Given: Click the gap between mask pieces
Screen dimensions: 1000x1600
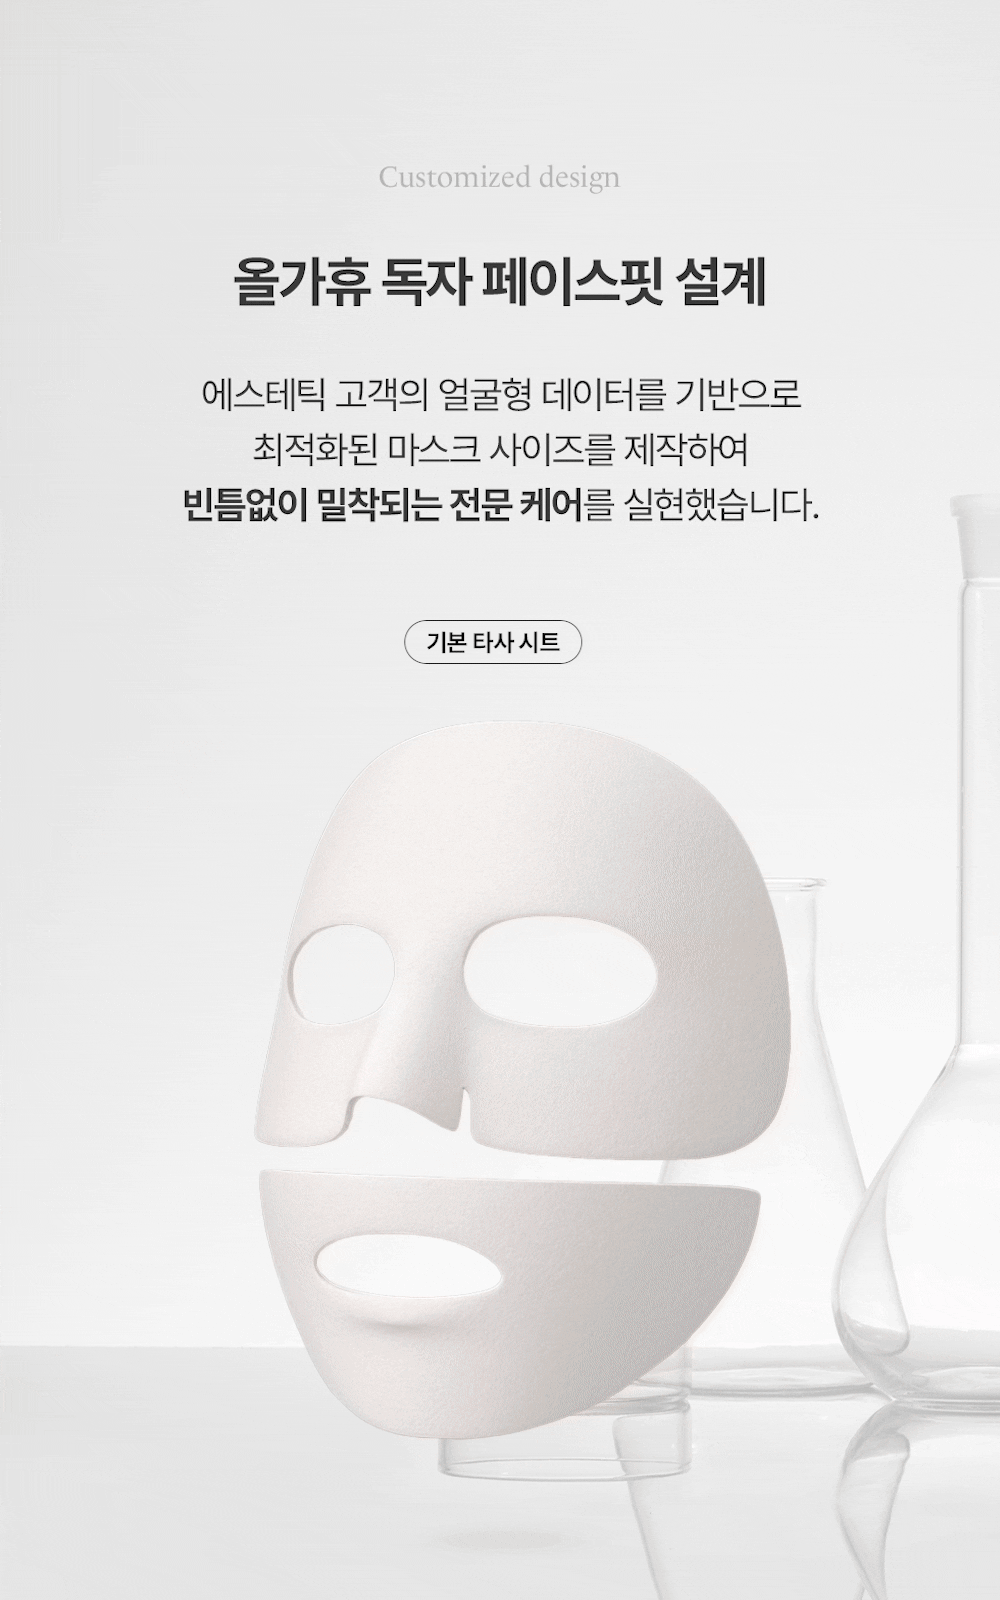Looking at the screenshot, I should [x=500, y=1162].
